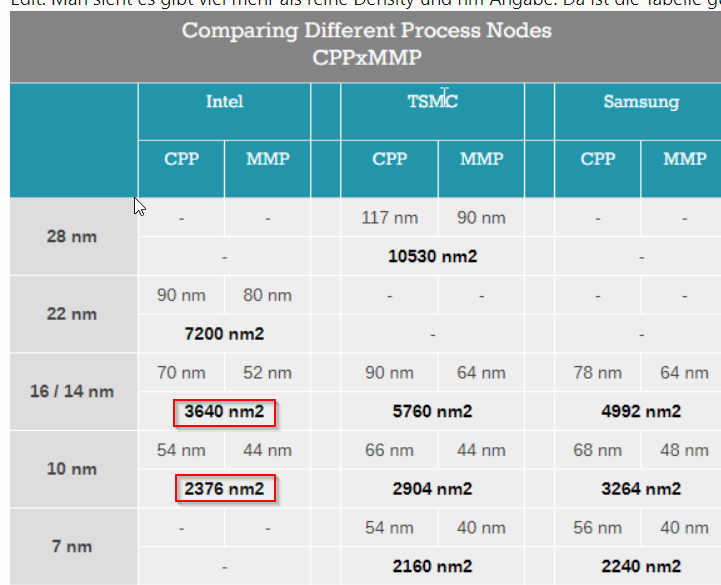This screenshot has width=721, height=585.
Task: Click the MMP subheader under TSMC
Action: (481, 159)
